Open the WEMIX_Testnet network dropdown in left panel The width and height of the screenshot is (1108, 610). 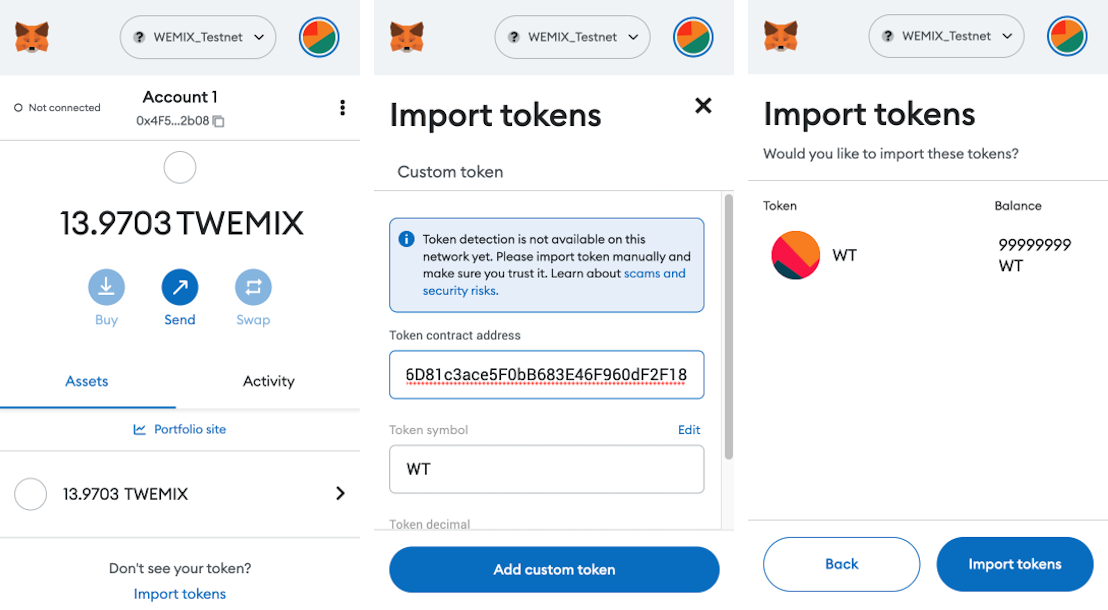(198, 37)
